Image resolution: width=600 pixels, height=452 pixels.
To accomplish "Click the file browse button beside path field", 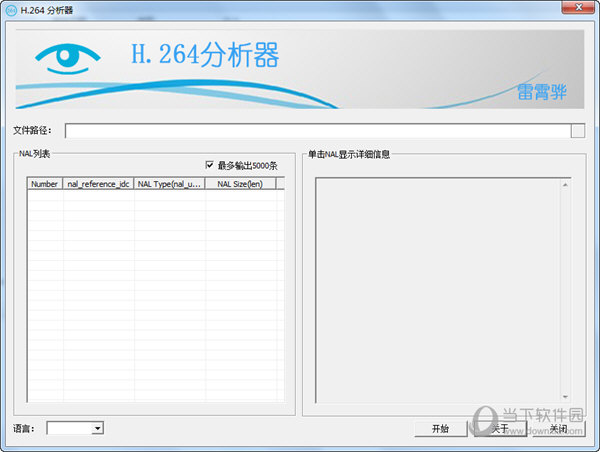I will (578, 131).
